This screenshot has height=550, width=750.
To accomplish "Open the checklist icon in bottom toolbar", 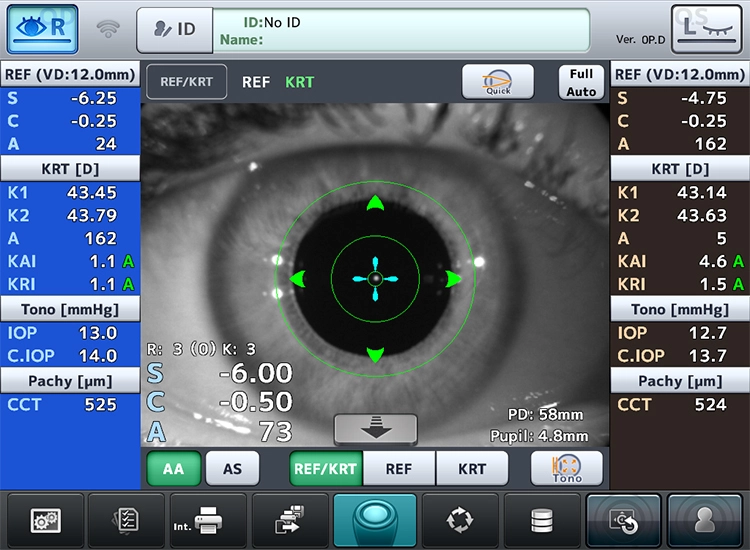I will (x=126, y=520).
